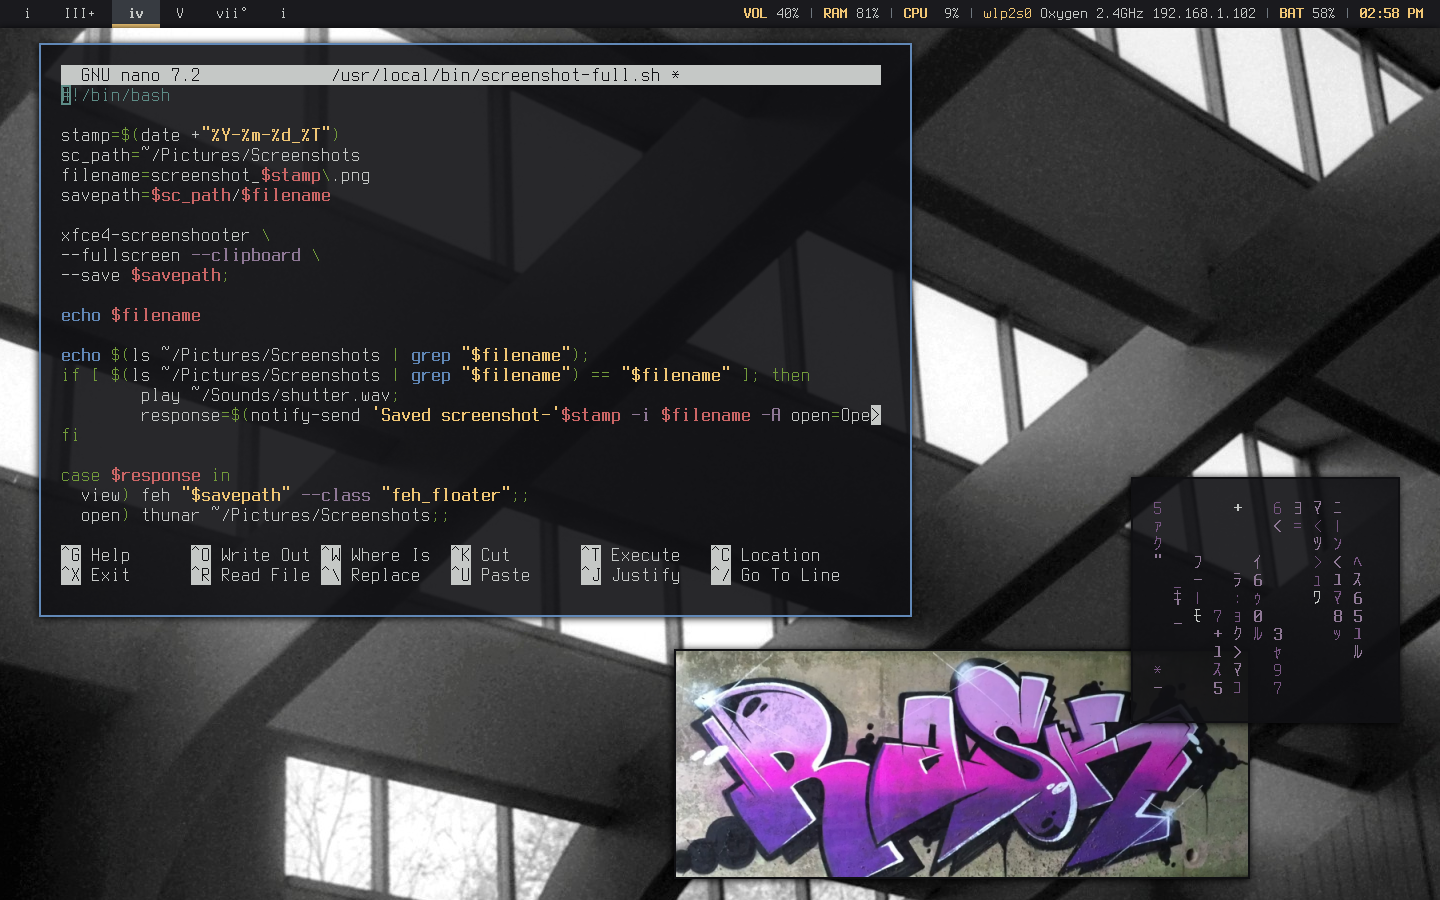Image resolution: width=1440 pixels, height=900 pixels.
Task: Click the GNU nano 7.2 title text
Action: [140, 75]
